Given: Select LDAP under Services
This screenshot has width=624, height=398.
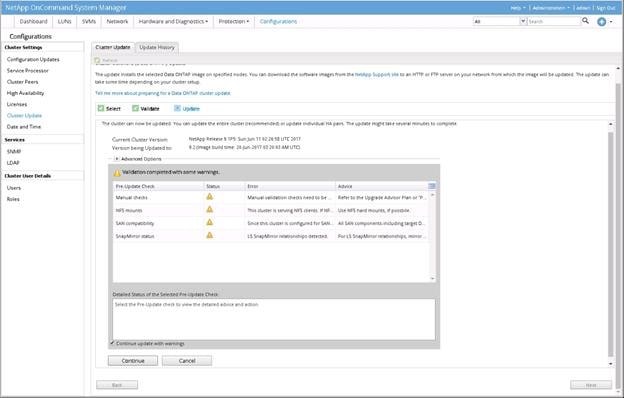Looking at the screenshot, I should (13, 163).
